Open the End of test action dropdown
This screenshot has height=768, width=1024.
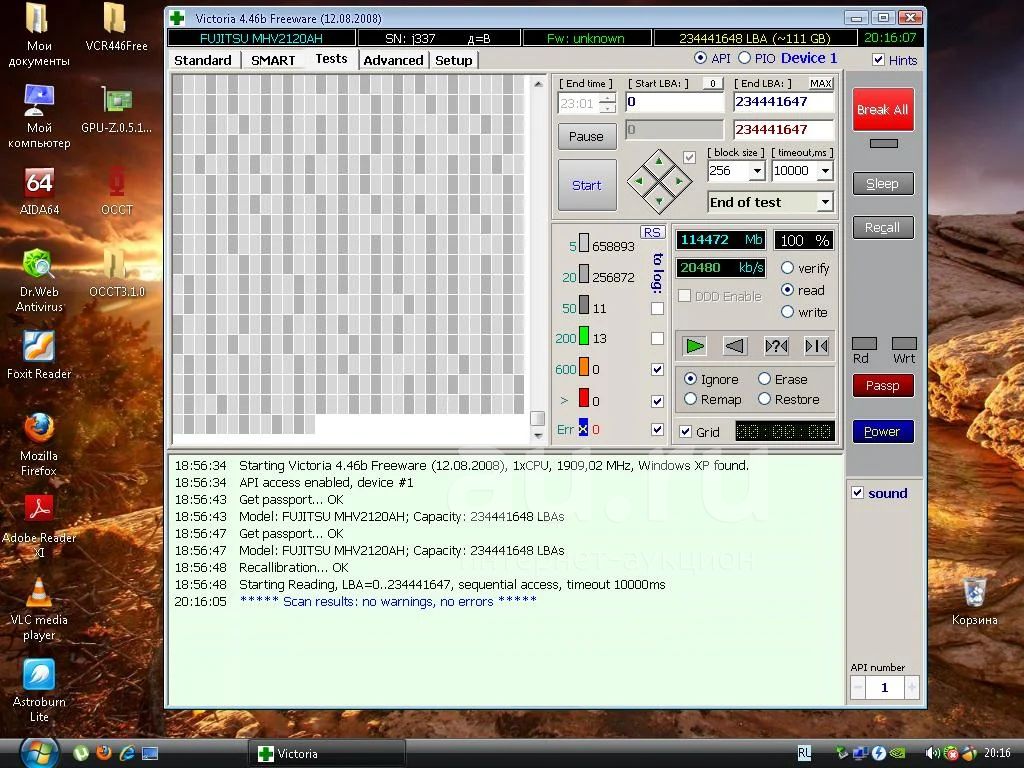click(825, 202)
